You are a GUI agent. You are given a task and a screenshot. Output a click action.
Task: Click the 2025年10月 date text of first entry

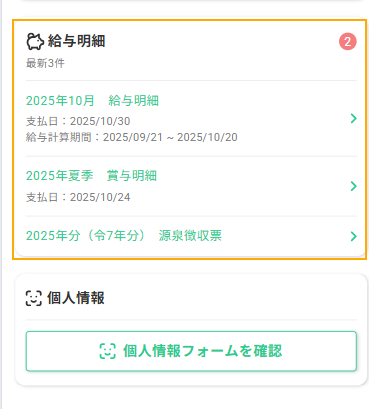pyautogui.click(x=60, y=101)
